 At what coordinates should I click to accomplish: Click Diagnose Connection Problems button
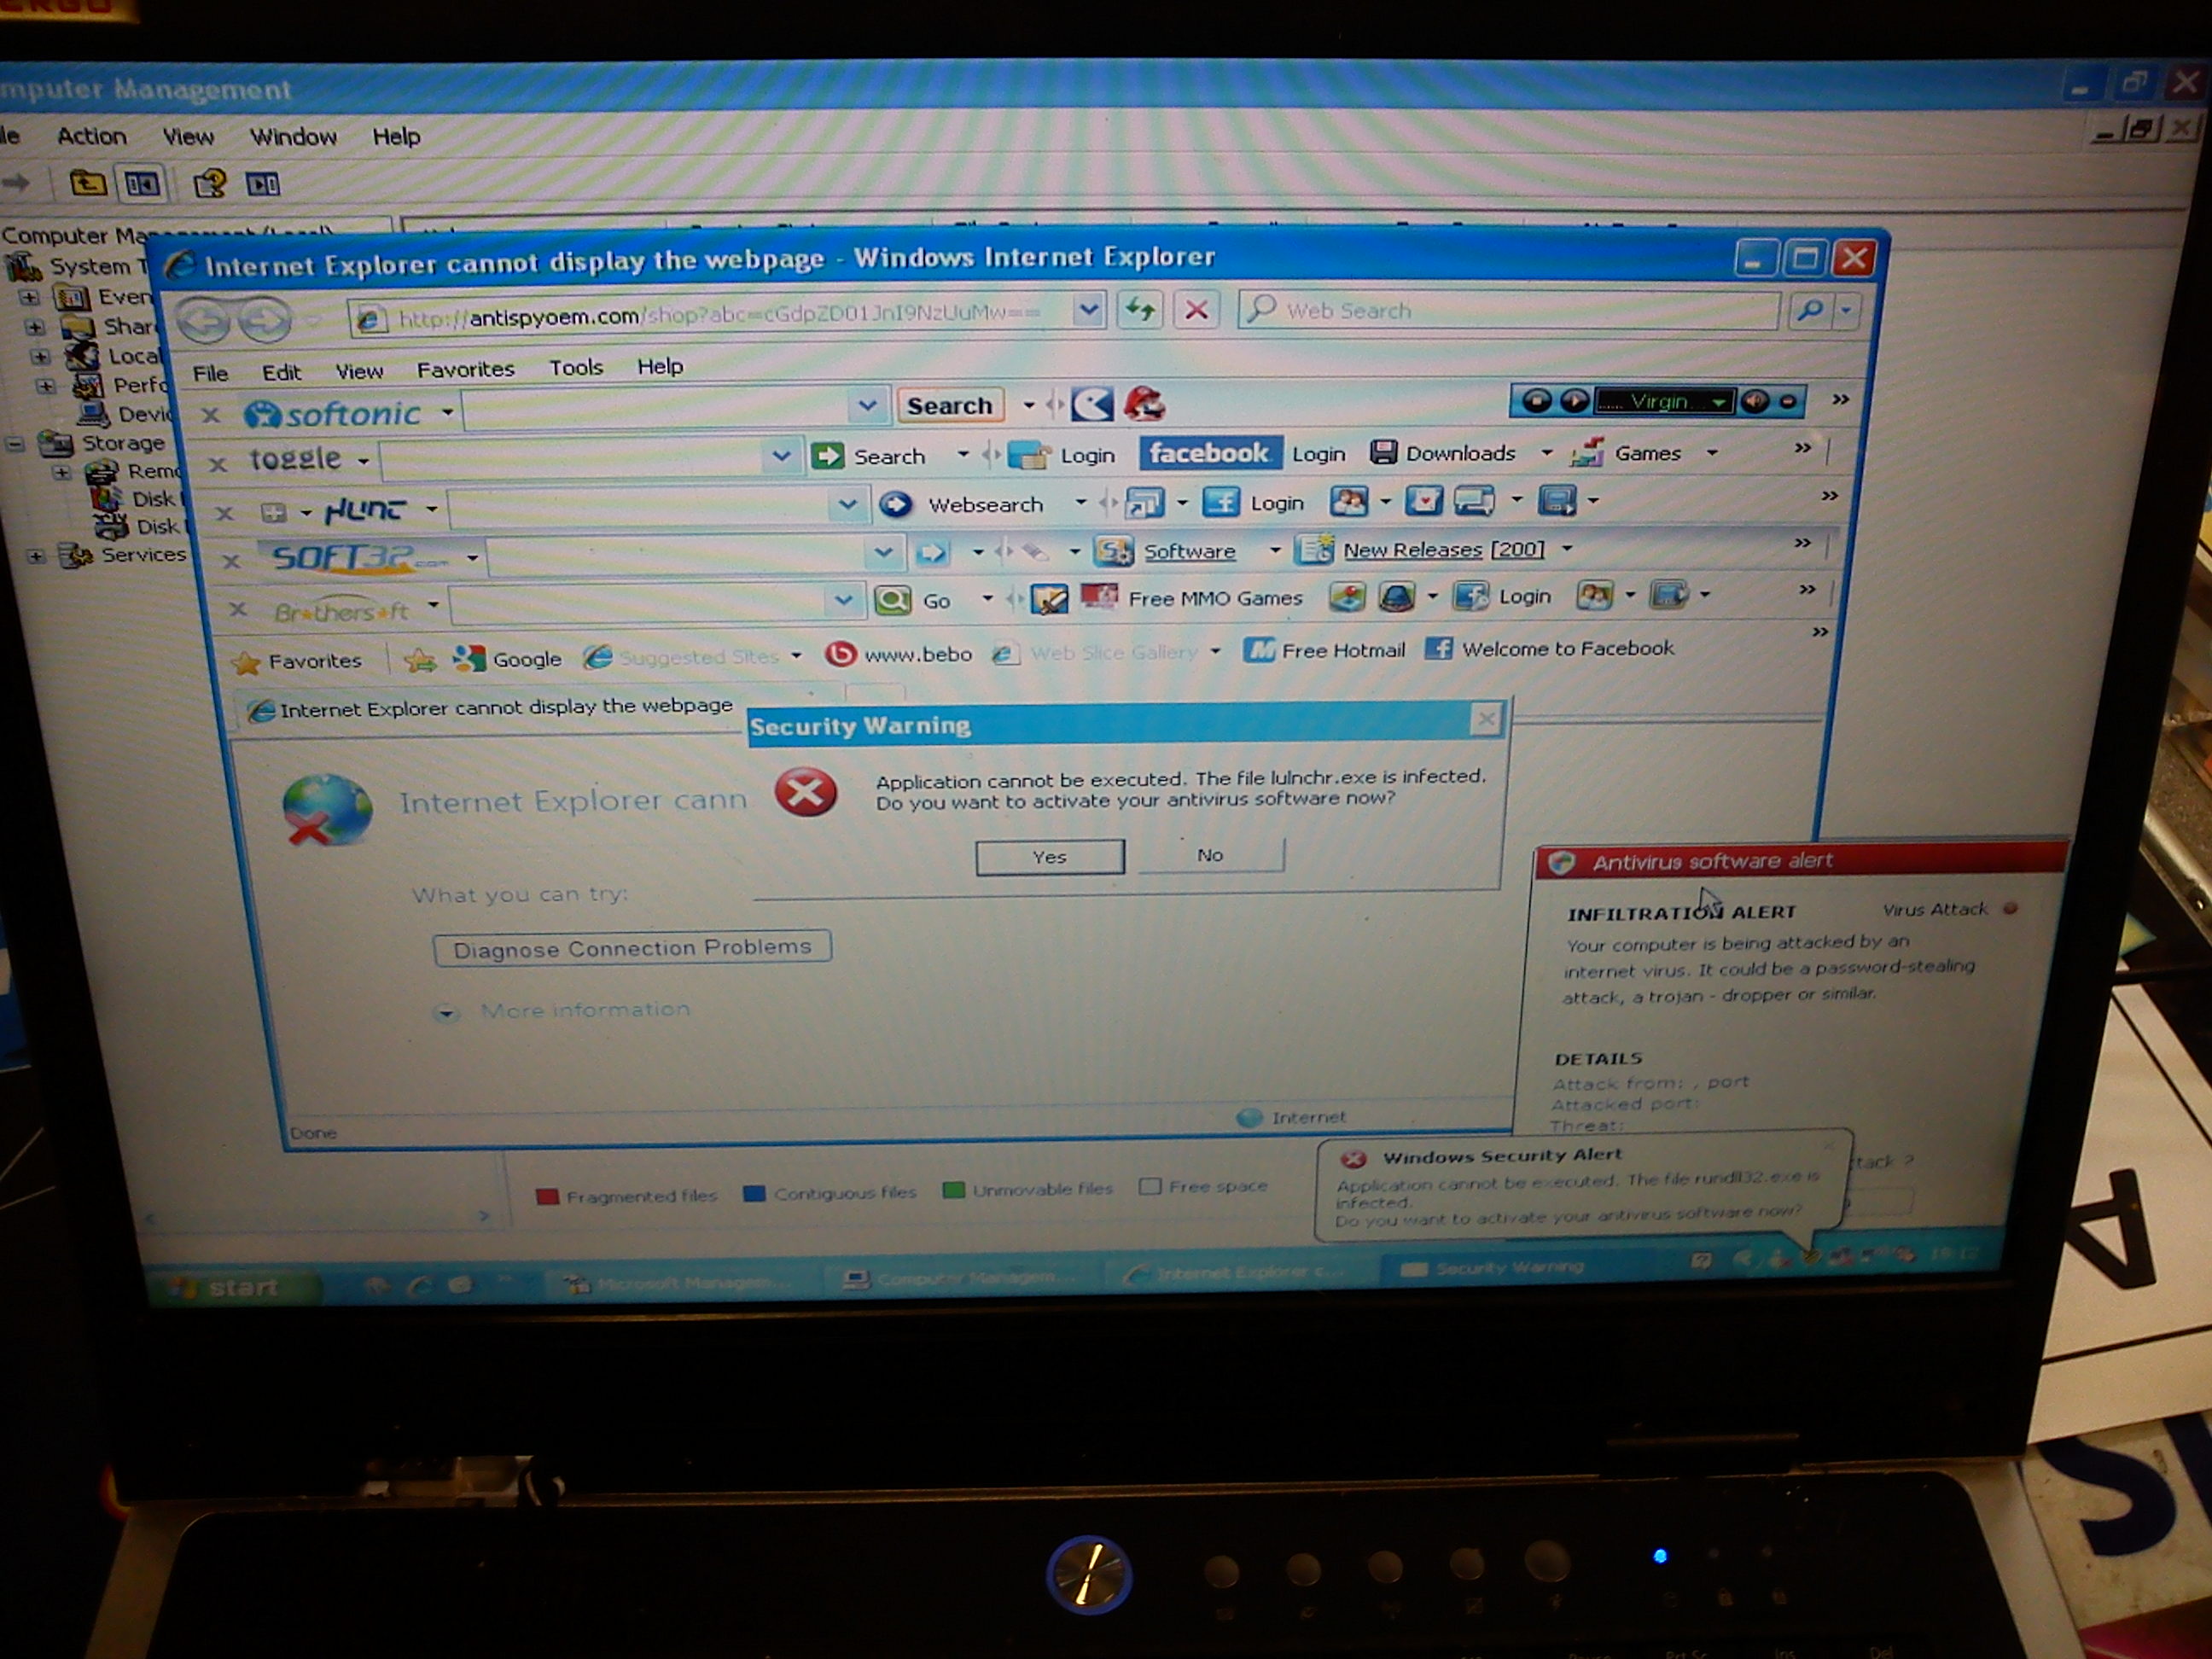[632, 947]
